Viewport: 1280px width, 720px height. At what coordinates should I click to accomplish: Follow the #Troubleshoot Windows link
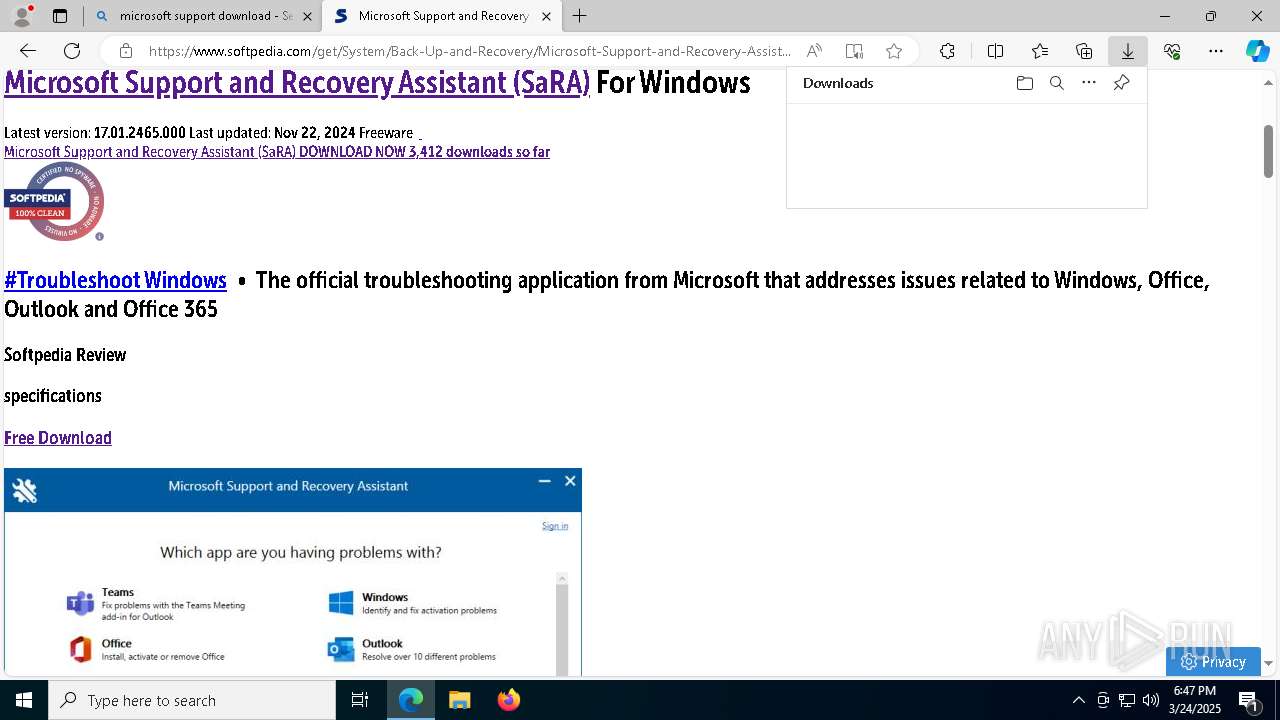tap(115, 280)
